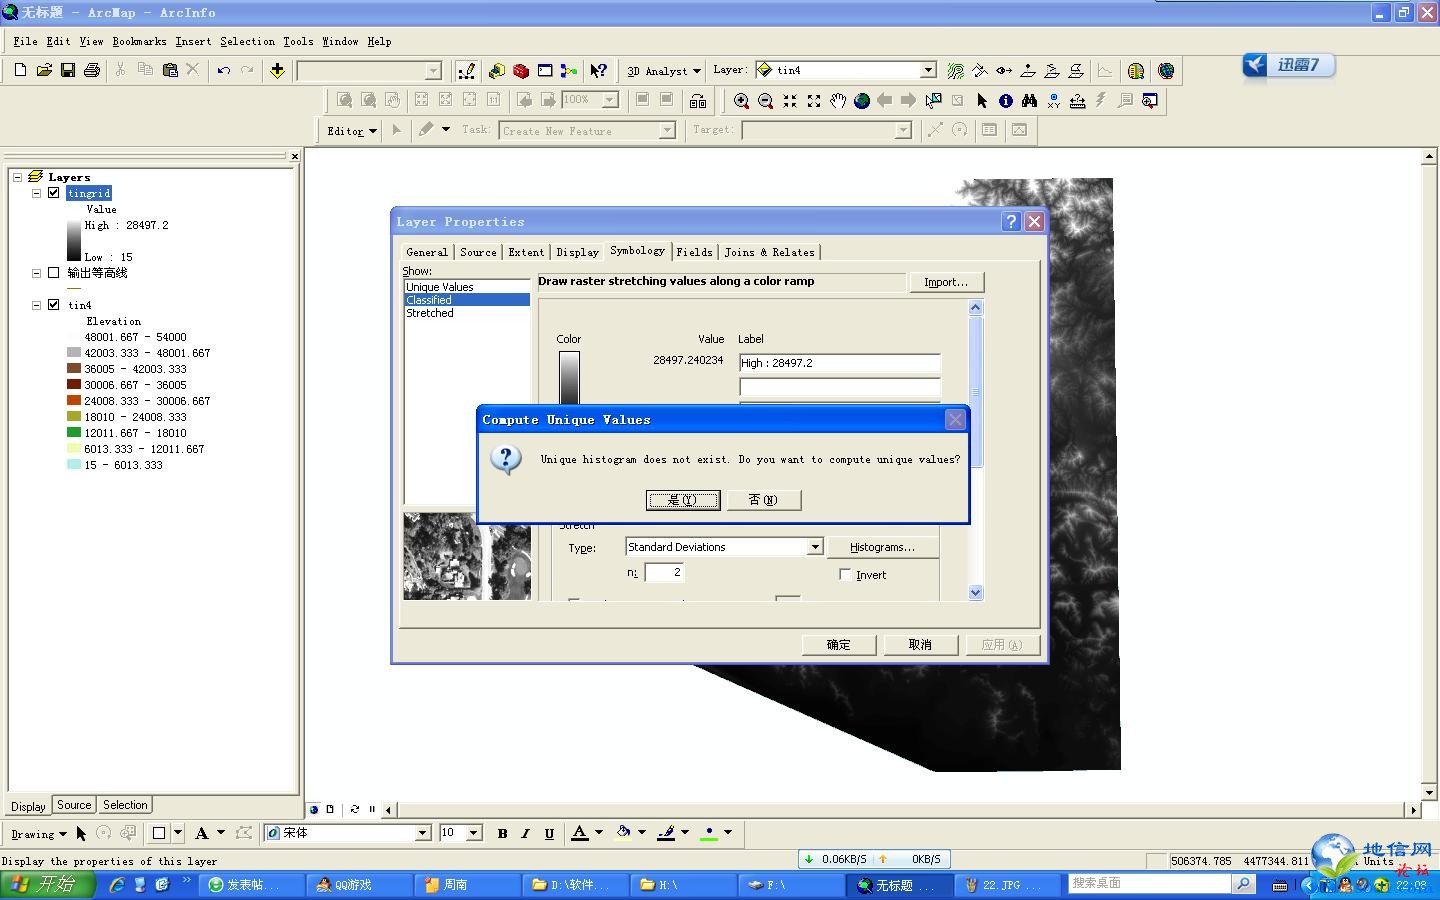
Task: Launch ArcGlobe from 3D Analyst toolbar
Action: (x=1166, y=71)
